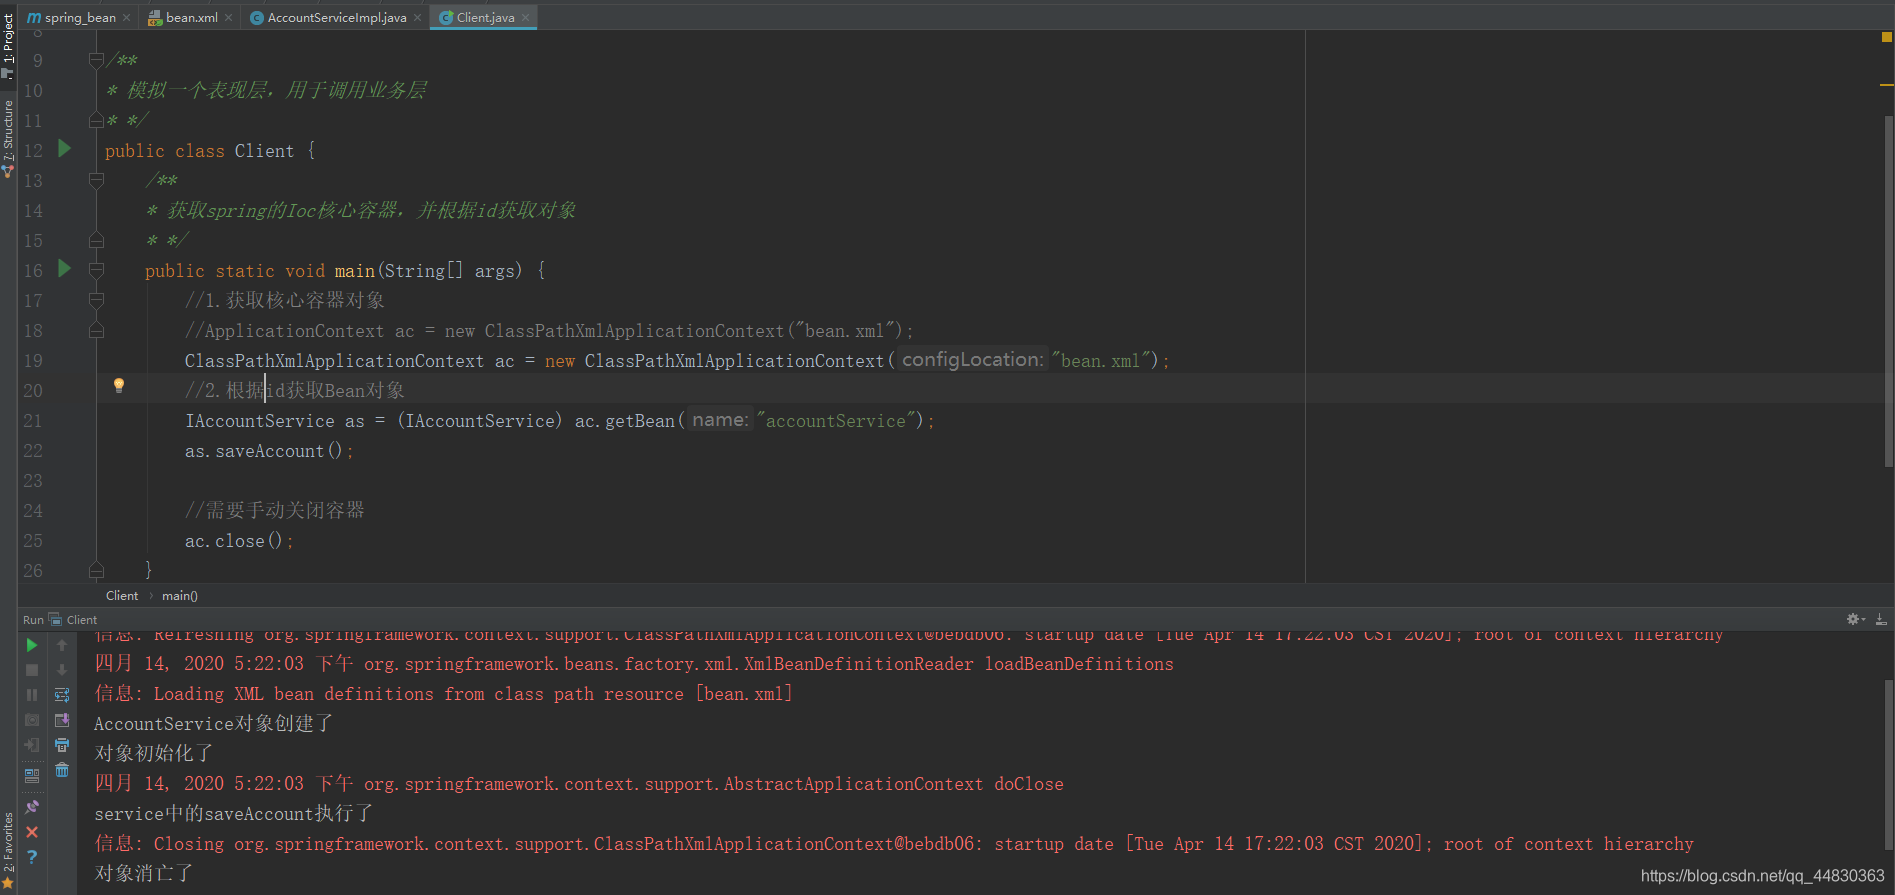The height and width of the screenshot is (895, 1895).
Task: Click the console vertical scrollbar
Action: (1889, 765)
